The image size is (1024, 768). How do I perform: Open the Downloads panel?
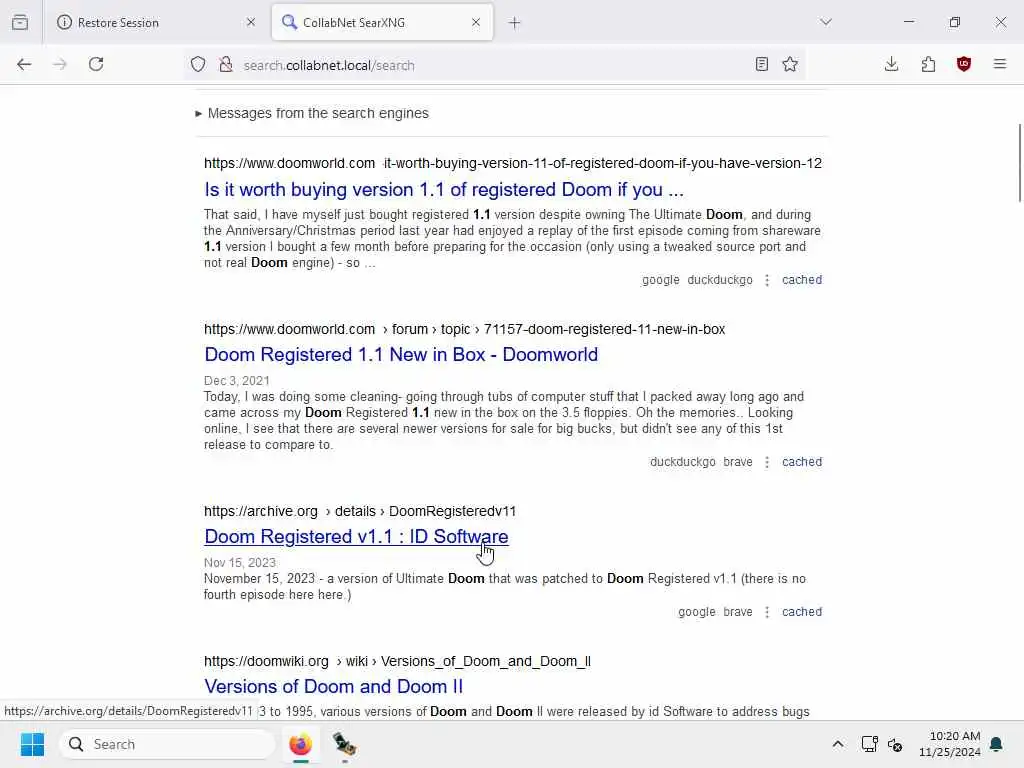click(891, 64)
